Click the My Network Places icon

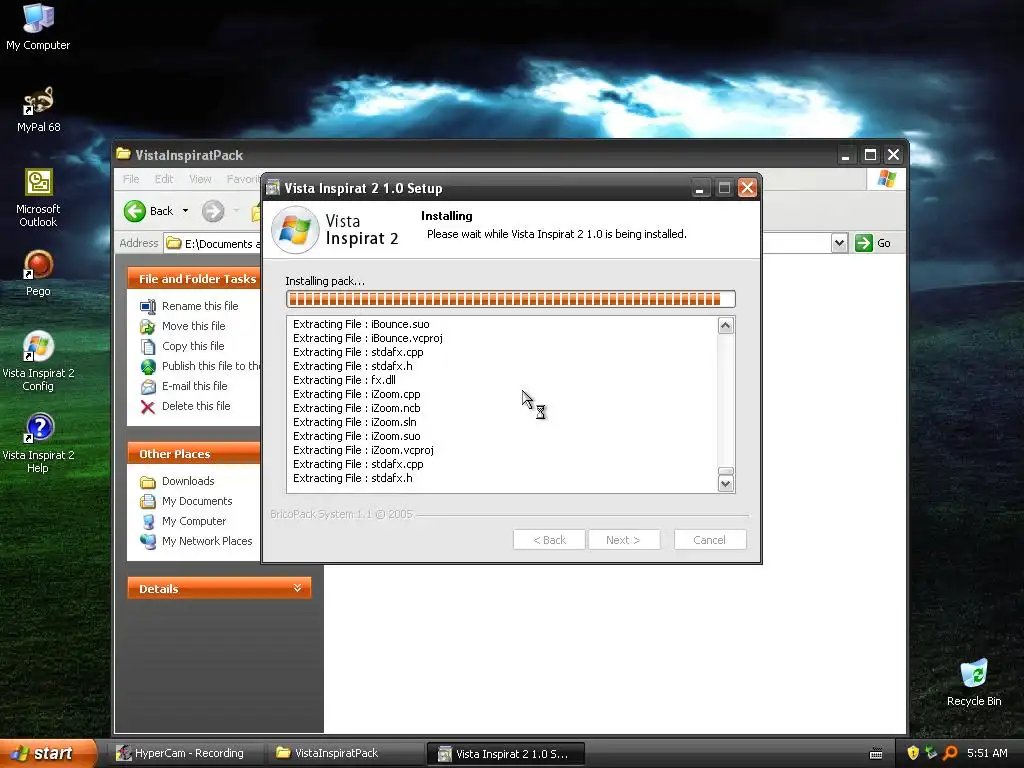coord(148,541)
